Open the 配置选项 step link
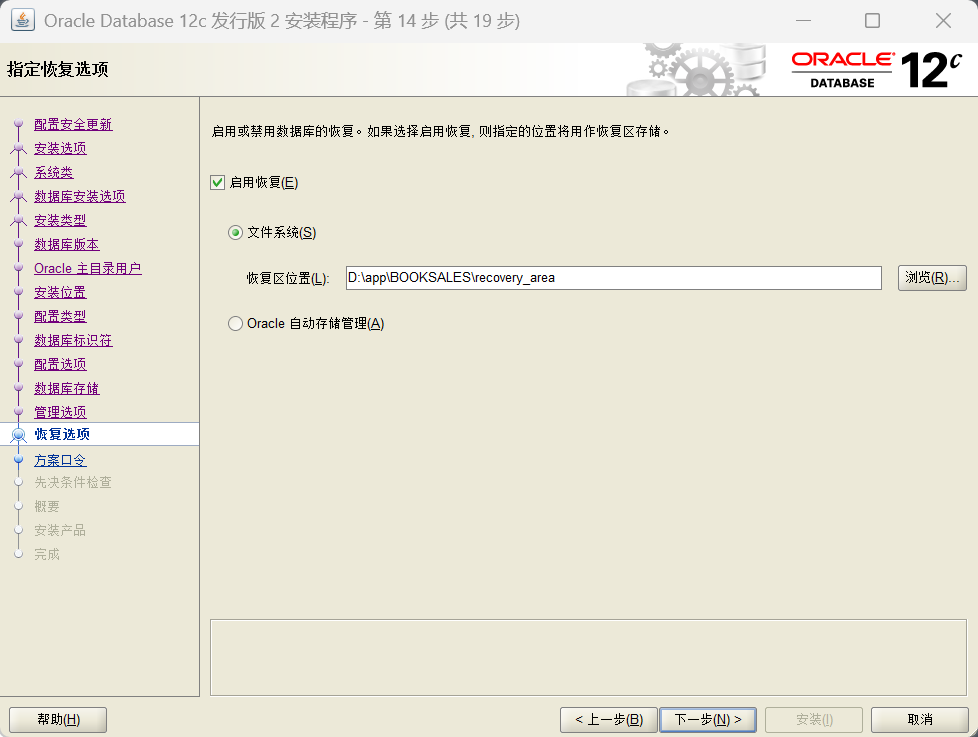 [60, 364]
